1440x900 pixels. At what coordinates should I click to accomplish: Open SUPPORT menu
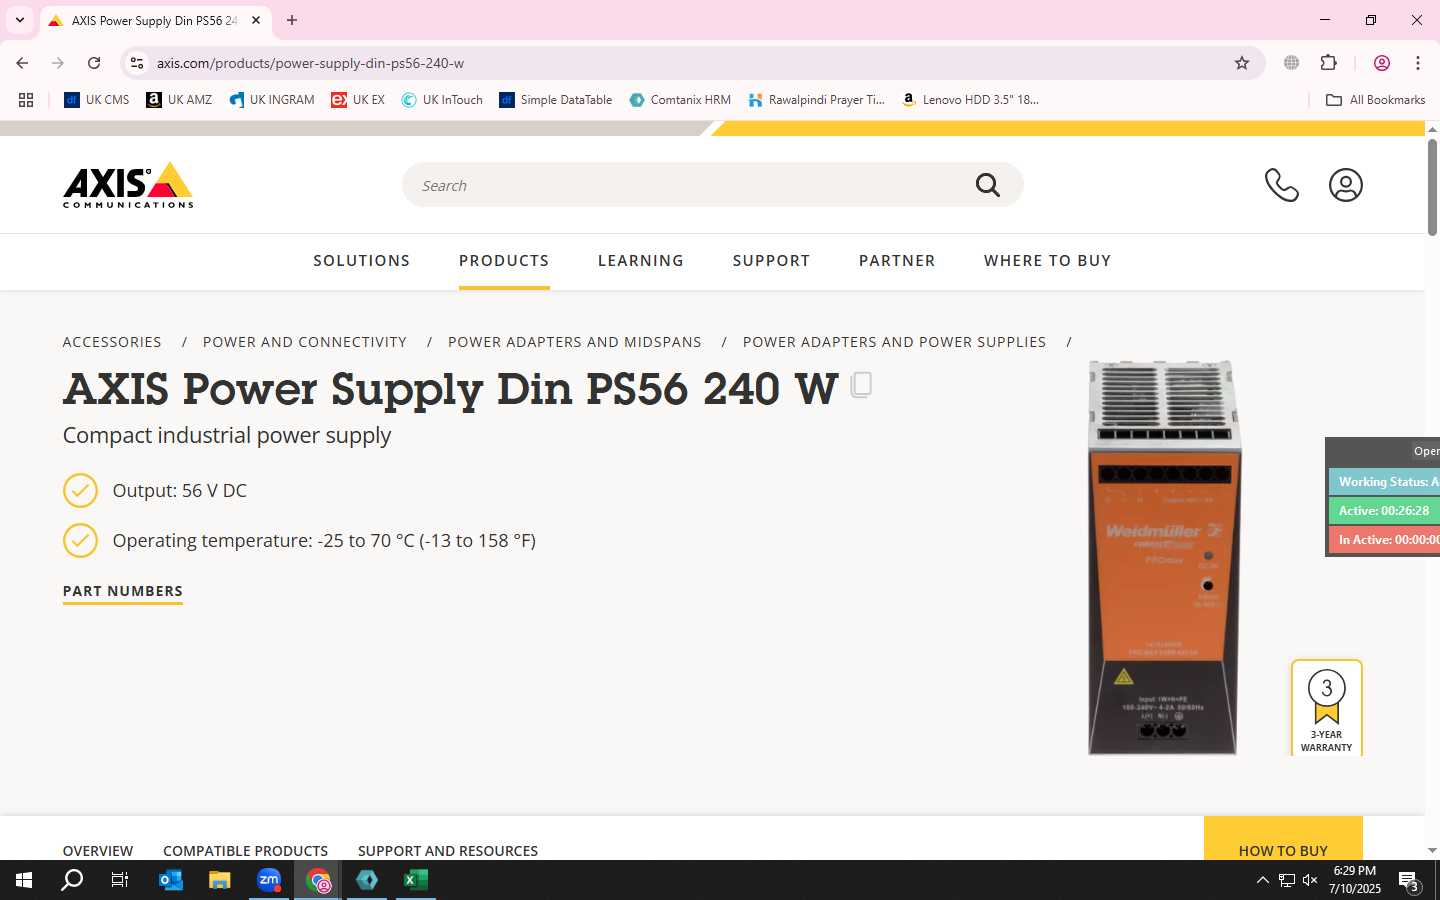coord(771,261)
